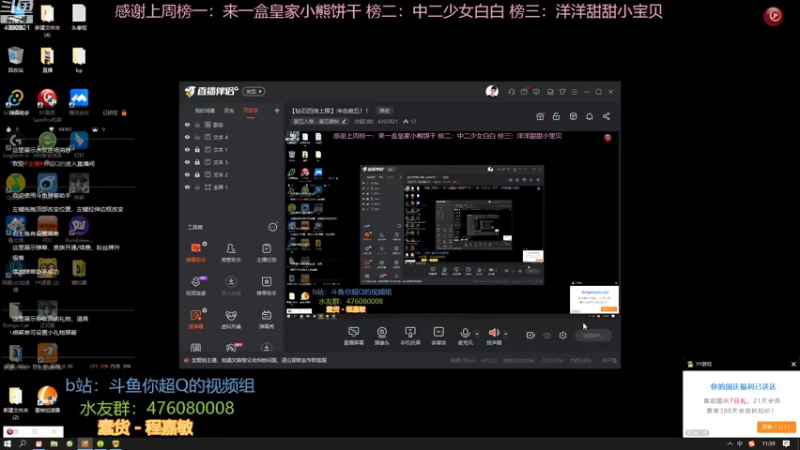Viewport: 800px width, 450px height.
Task: Click the orange button in YY游戏 popup
Action: click(x=776, y=427)
